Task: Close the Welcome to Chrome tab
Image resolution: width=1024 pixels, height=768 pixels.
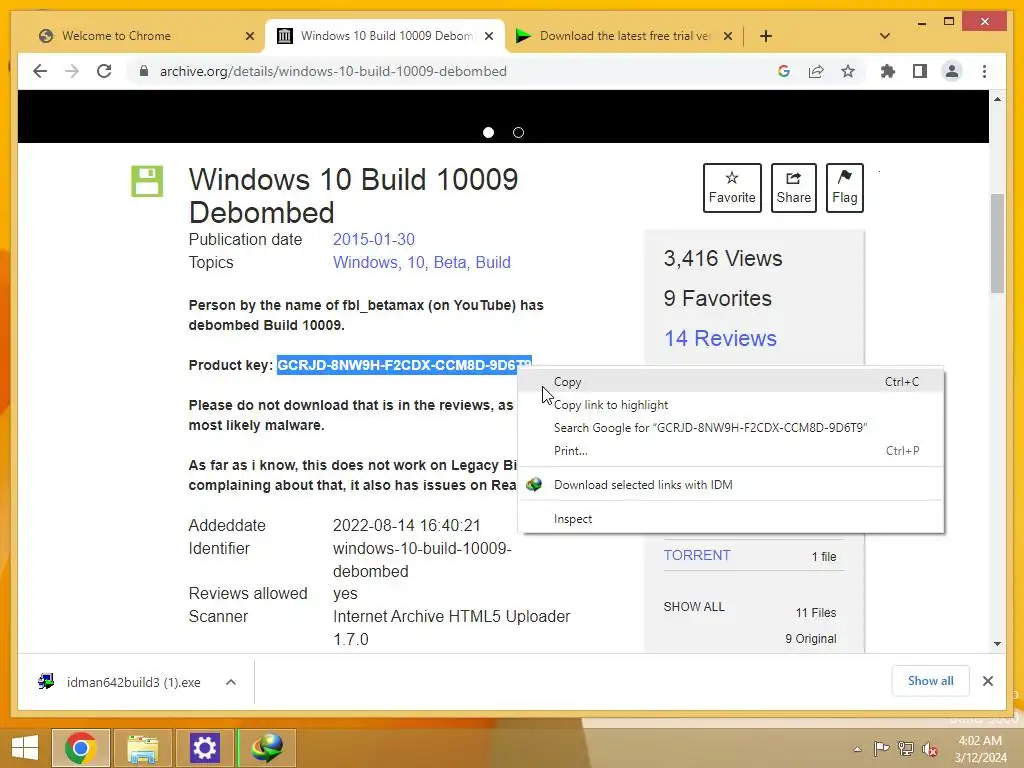Action: (249, 36)
